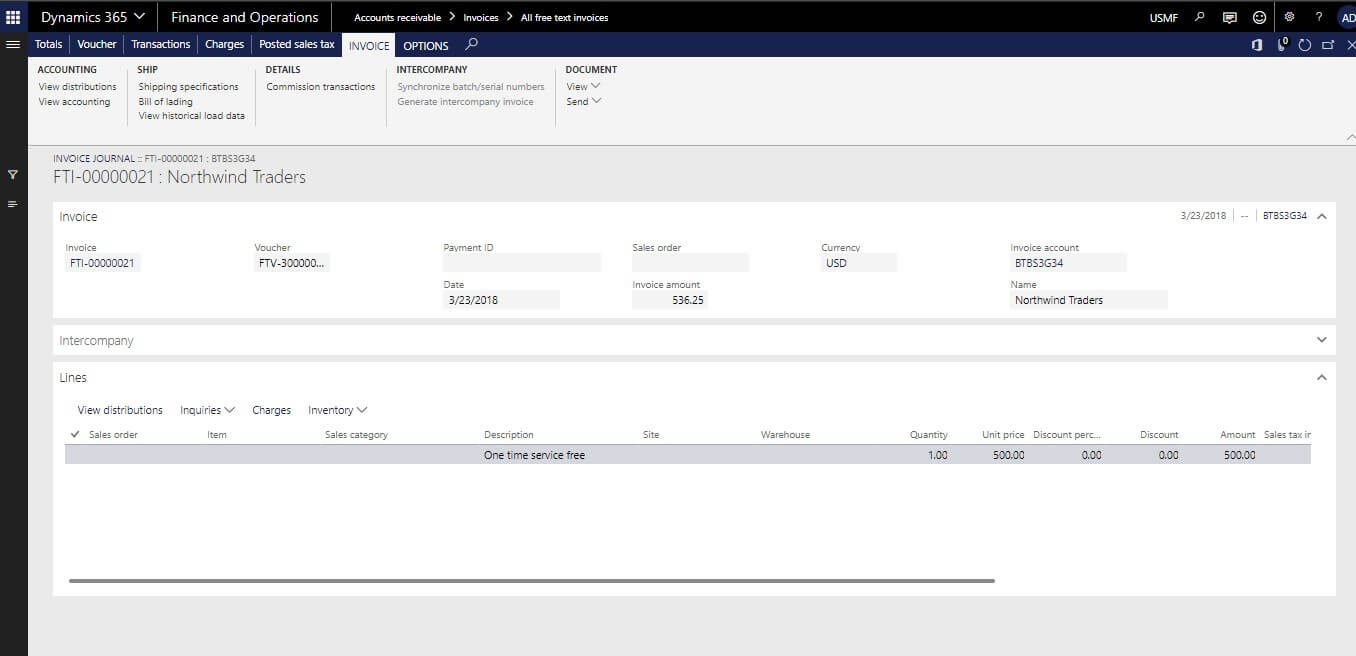The image size is (1356, 656).
Task: Click the horizontal scrollbar of the Lines grid
Action: [x=532, y=580]
